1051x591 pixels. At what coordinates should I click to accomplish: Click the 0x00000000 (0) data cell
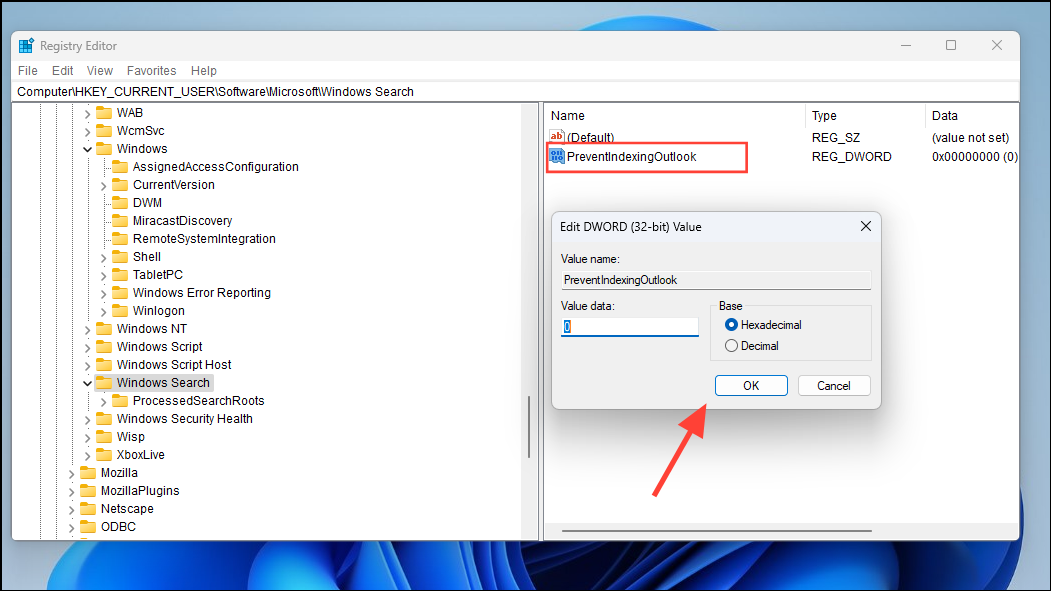coord(975,157)
